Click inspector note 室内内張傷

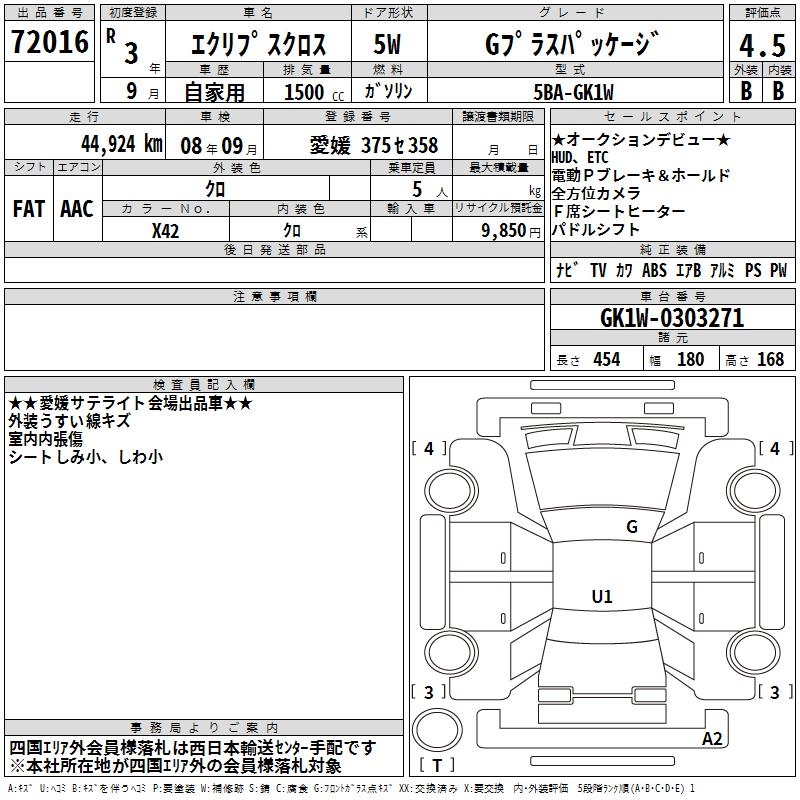pos(45,439)
